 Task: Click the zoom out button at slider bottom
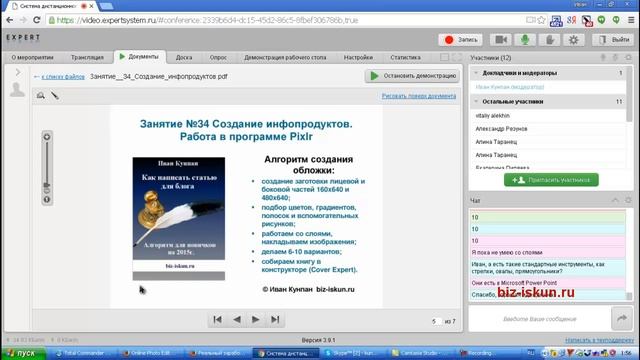click(47, 200)
